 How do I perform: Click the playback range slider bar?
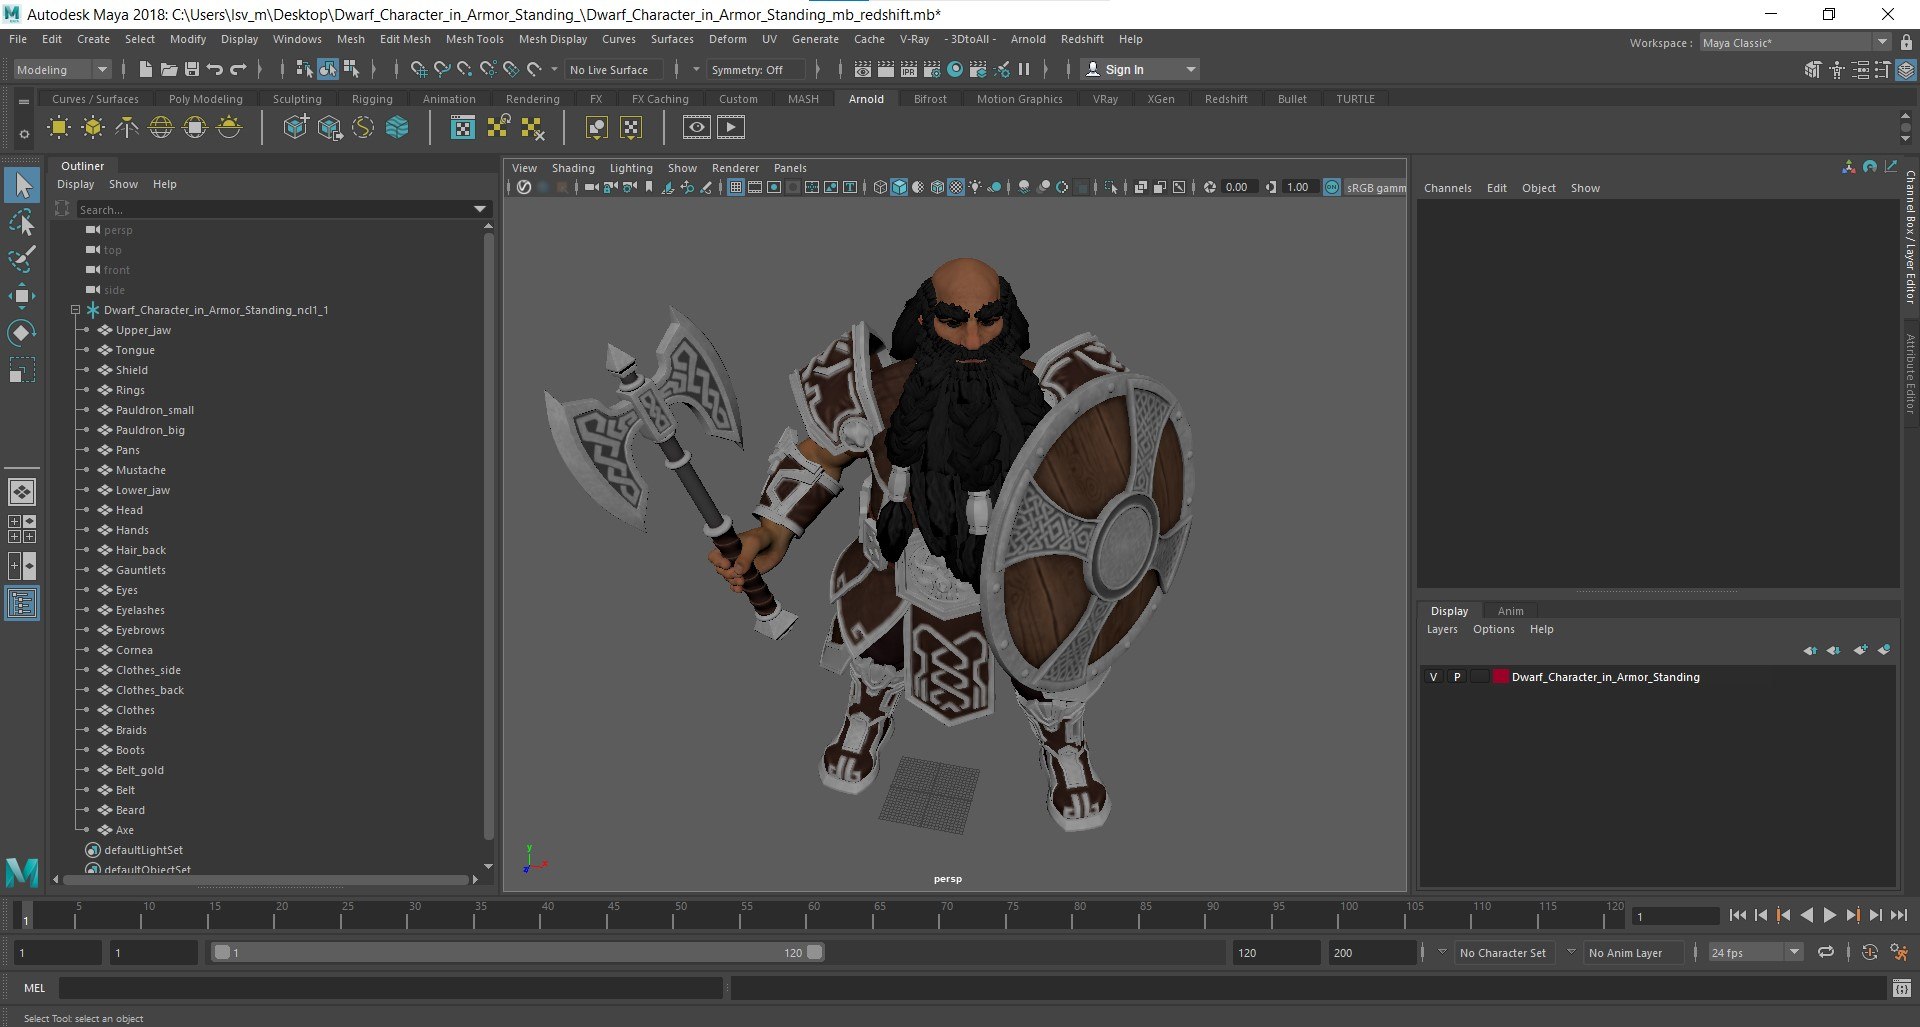point(518,953)
